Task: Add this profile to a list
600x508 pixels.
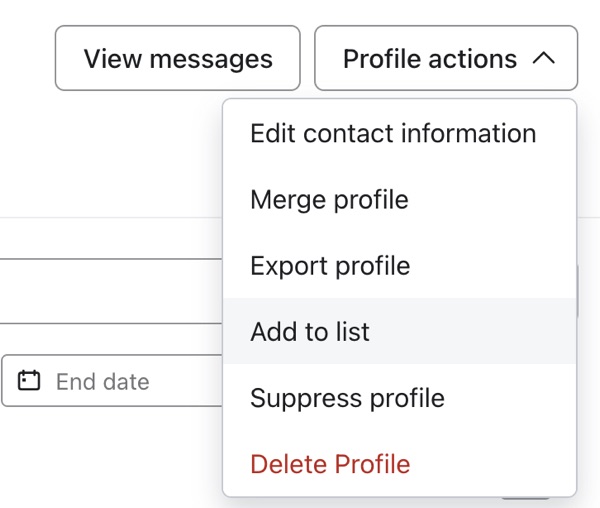Action: point(310,332)
